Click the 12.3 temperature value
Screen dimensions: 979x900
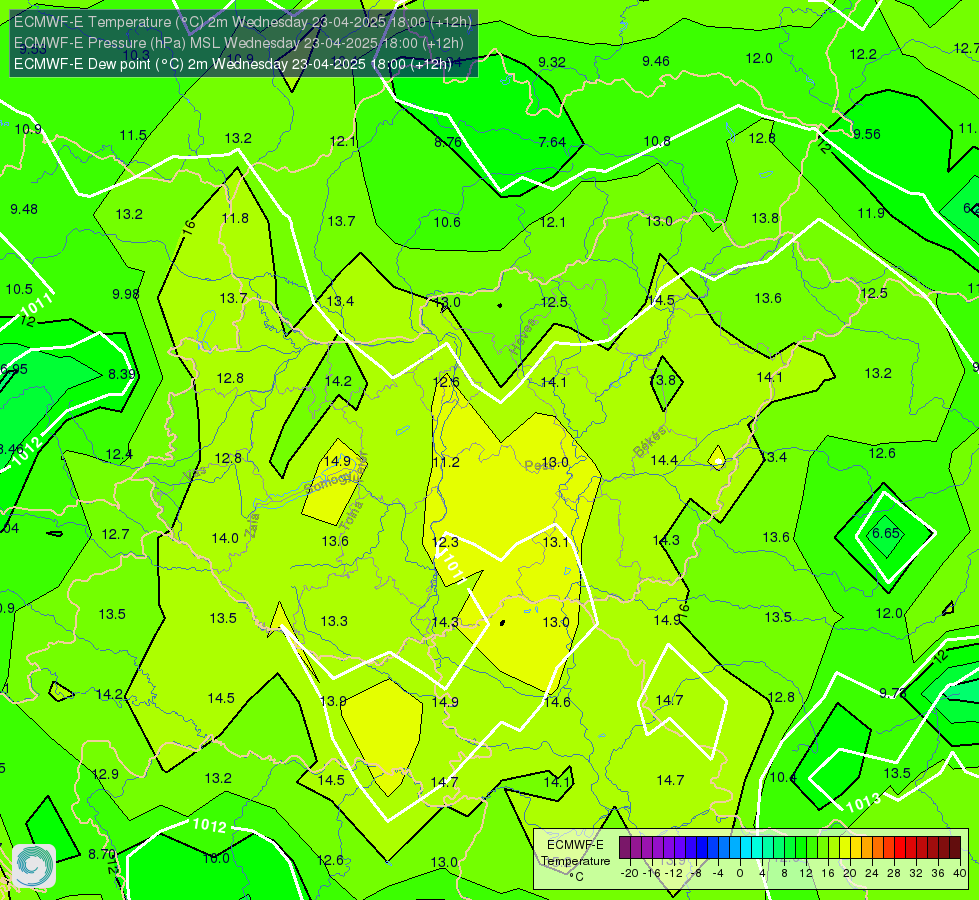[445, 542]
